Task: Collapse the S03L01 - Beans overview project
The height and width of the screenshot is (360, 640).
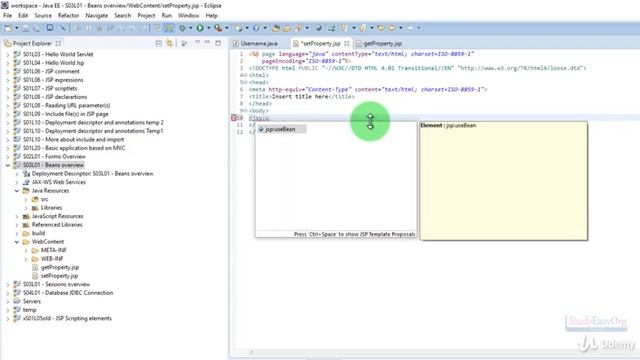Action: tap(8, 165)
